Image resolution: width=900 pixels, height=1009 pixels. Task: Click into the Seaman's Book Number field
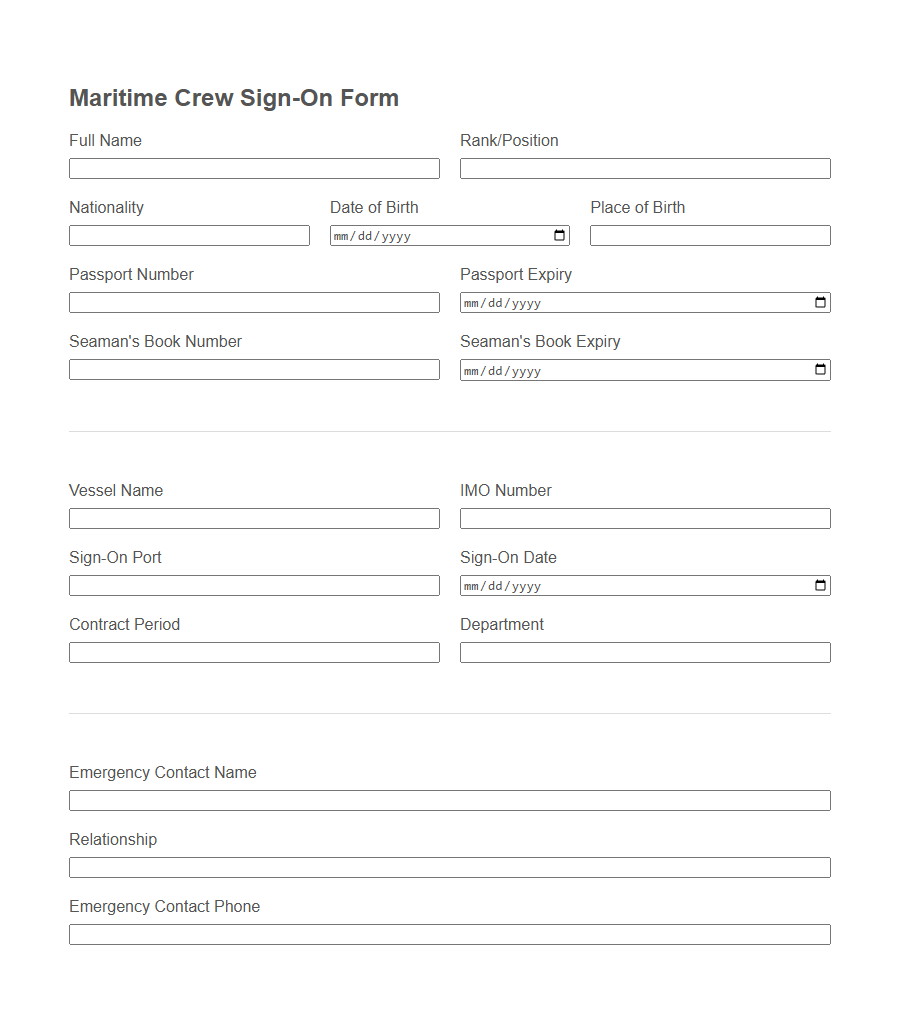click(x=254, y=369)
